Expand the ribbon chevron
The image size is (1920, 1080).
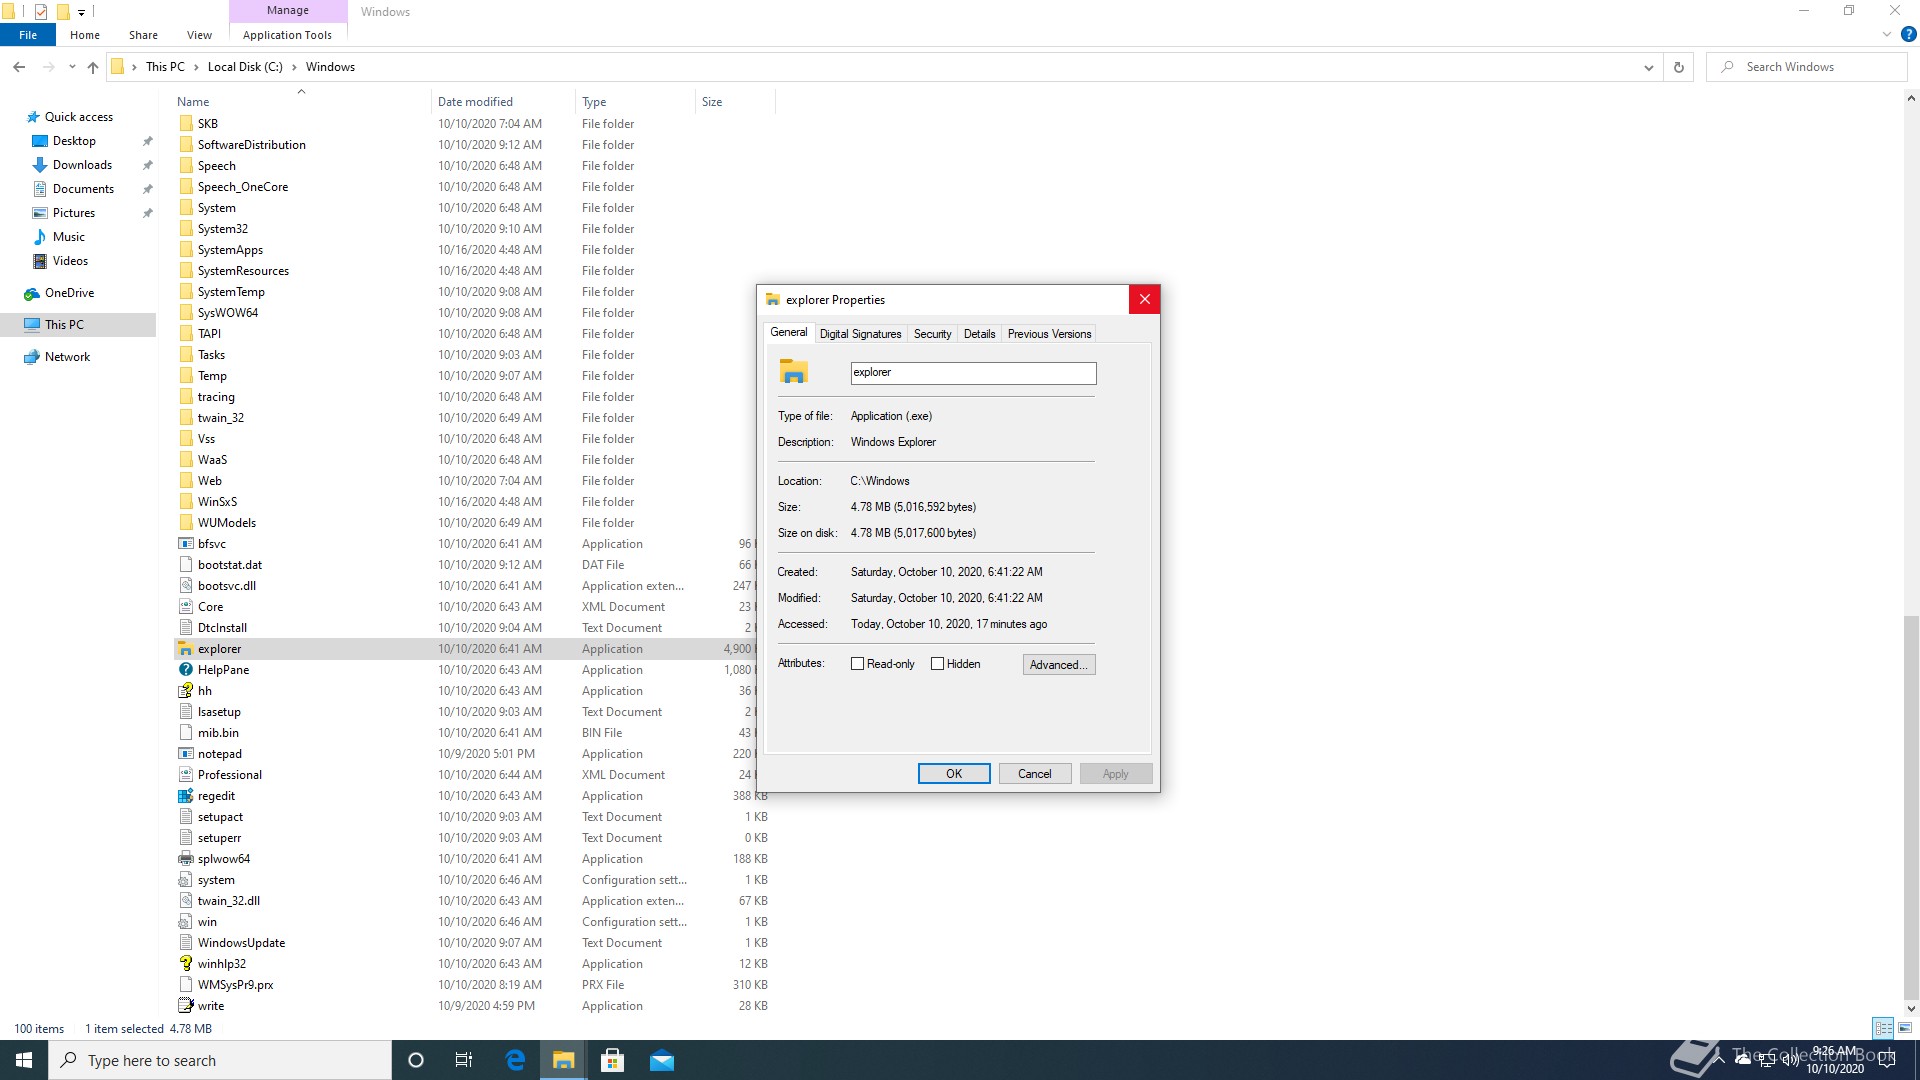(1887, 34)
